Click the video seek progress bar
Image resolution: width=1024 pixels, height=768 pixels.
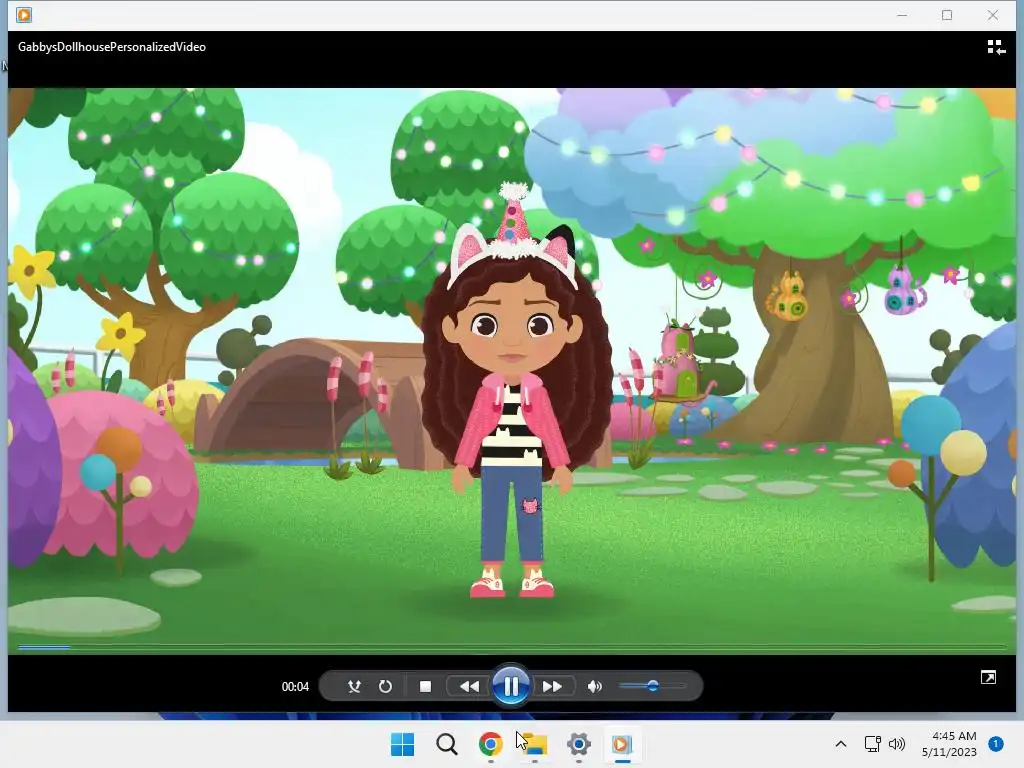[x=512, y=648]
